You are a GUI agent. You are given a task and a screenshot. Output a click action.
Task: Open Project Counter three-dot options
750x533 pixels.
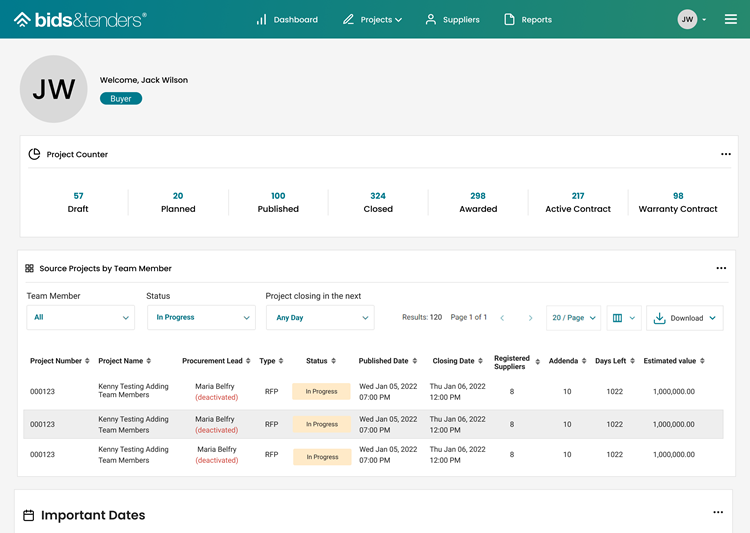pos(726,154)
